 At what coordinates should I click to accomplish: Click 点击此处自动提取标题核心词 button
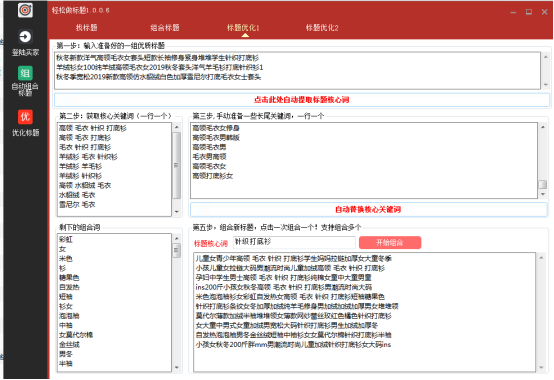click(x=302, y=100)
